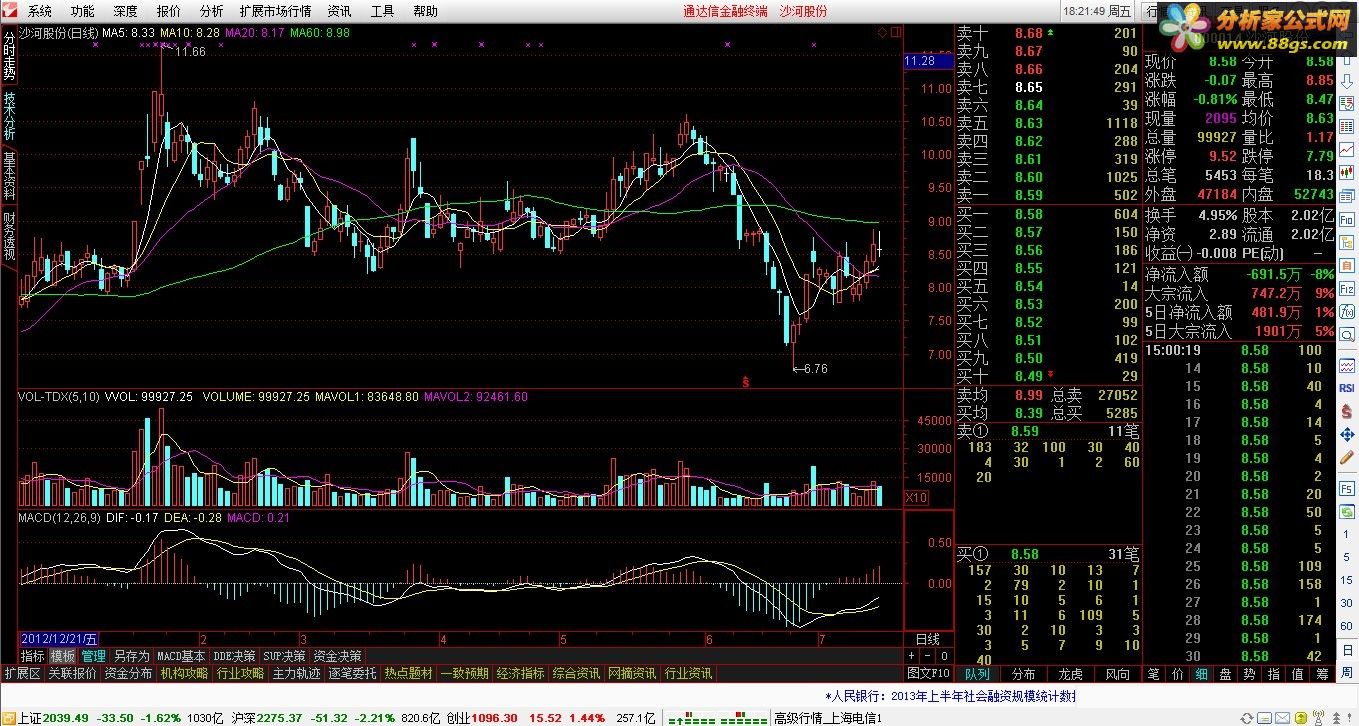Open the 功能 menu
This screenshot has width=1359, height=726.
(83, 11)
